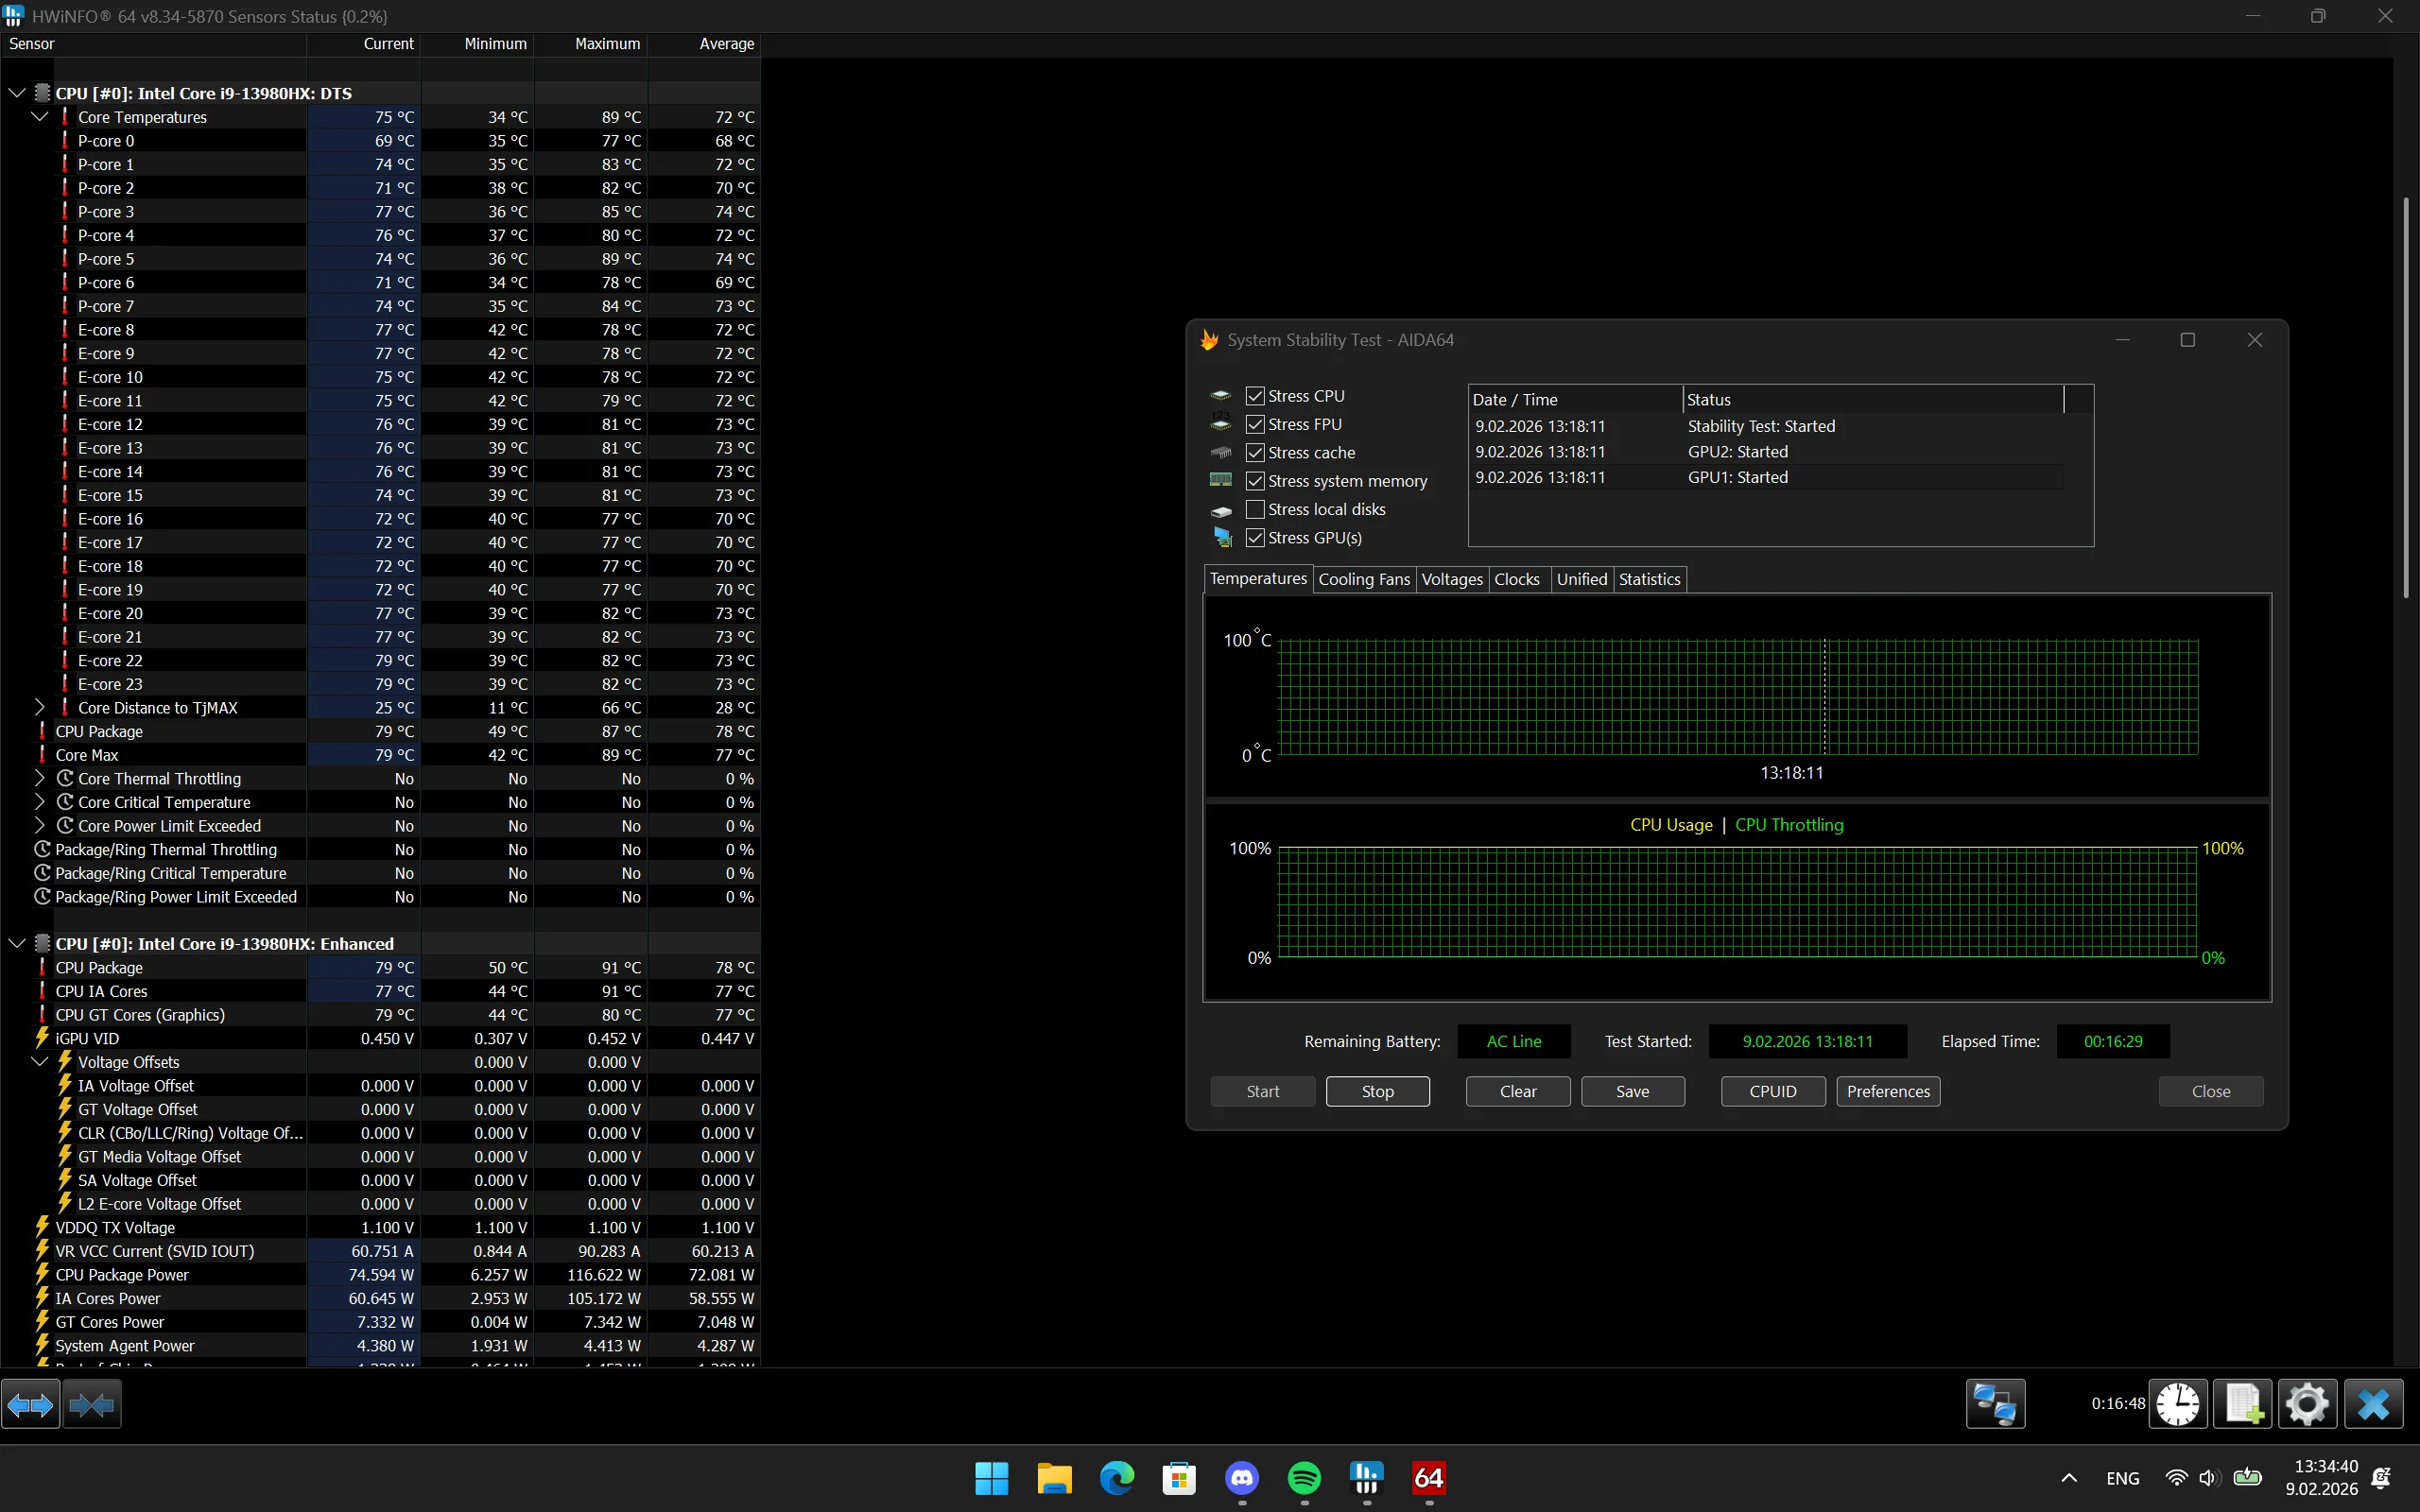Image resolution: width=2420 pixels, height=1512 pixels.
Task: Uncheck the Stress GPU(s) option
Action: (x=1255, y=538)
